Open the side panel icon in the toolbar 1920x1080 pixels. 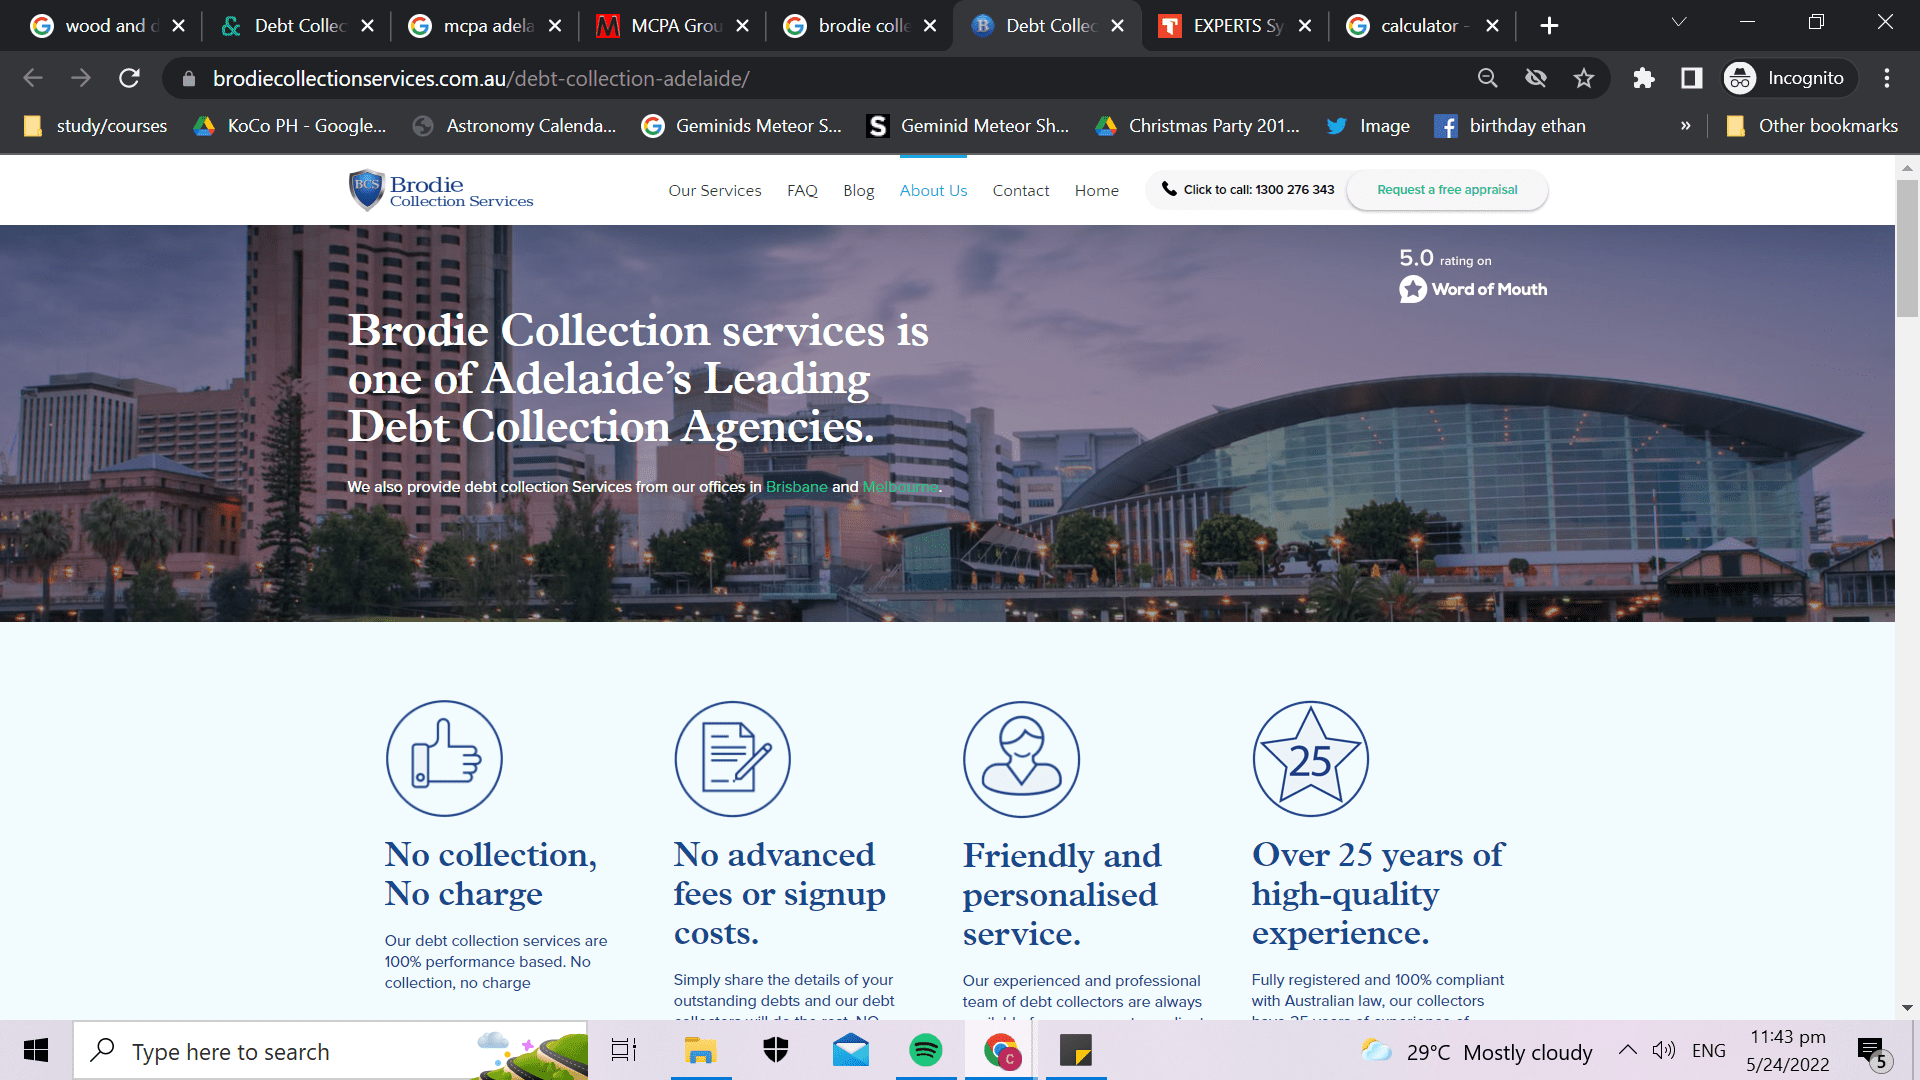coord(1692,78)
